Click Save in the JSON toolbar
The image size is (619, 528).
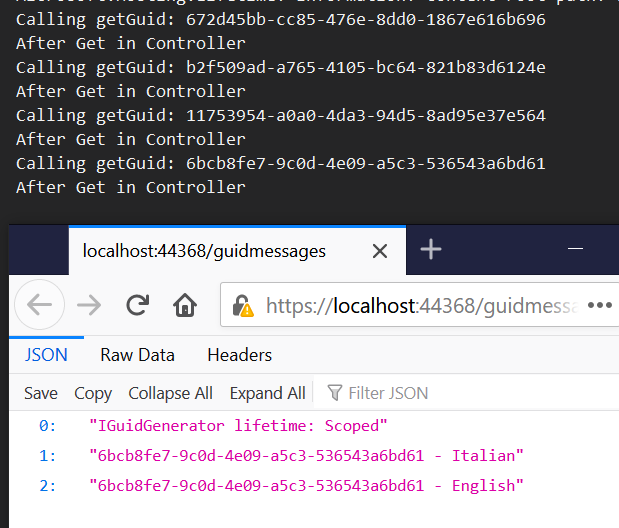pos(41,393)
